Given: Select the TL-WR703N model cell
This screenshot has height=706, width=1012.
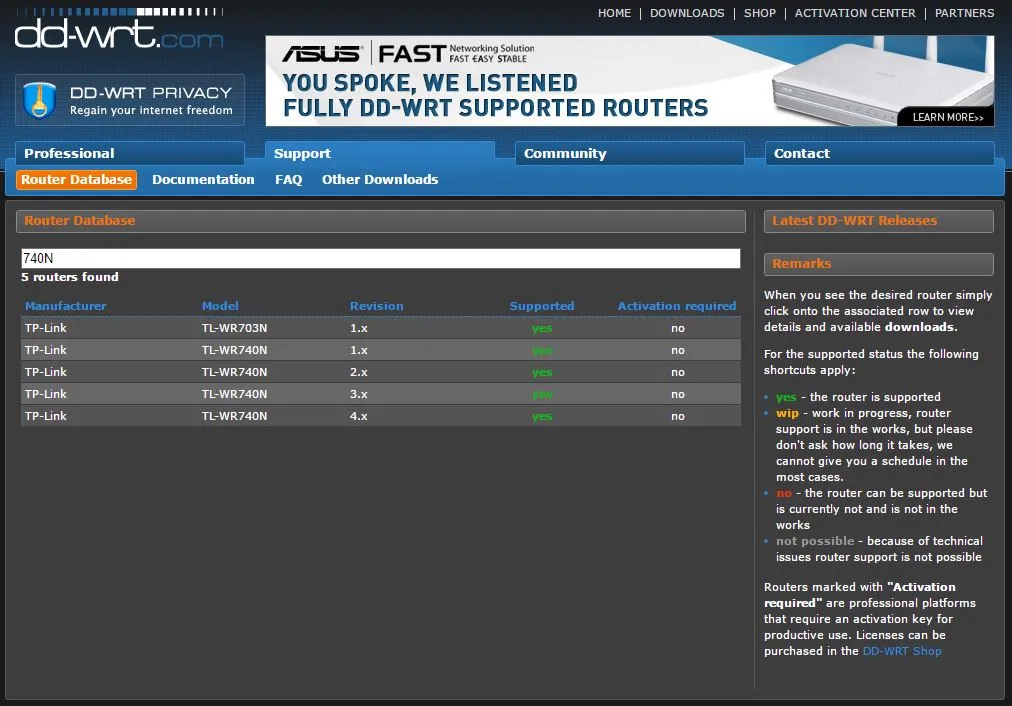Looking at the screenshot, I should pos(234,328).
